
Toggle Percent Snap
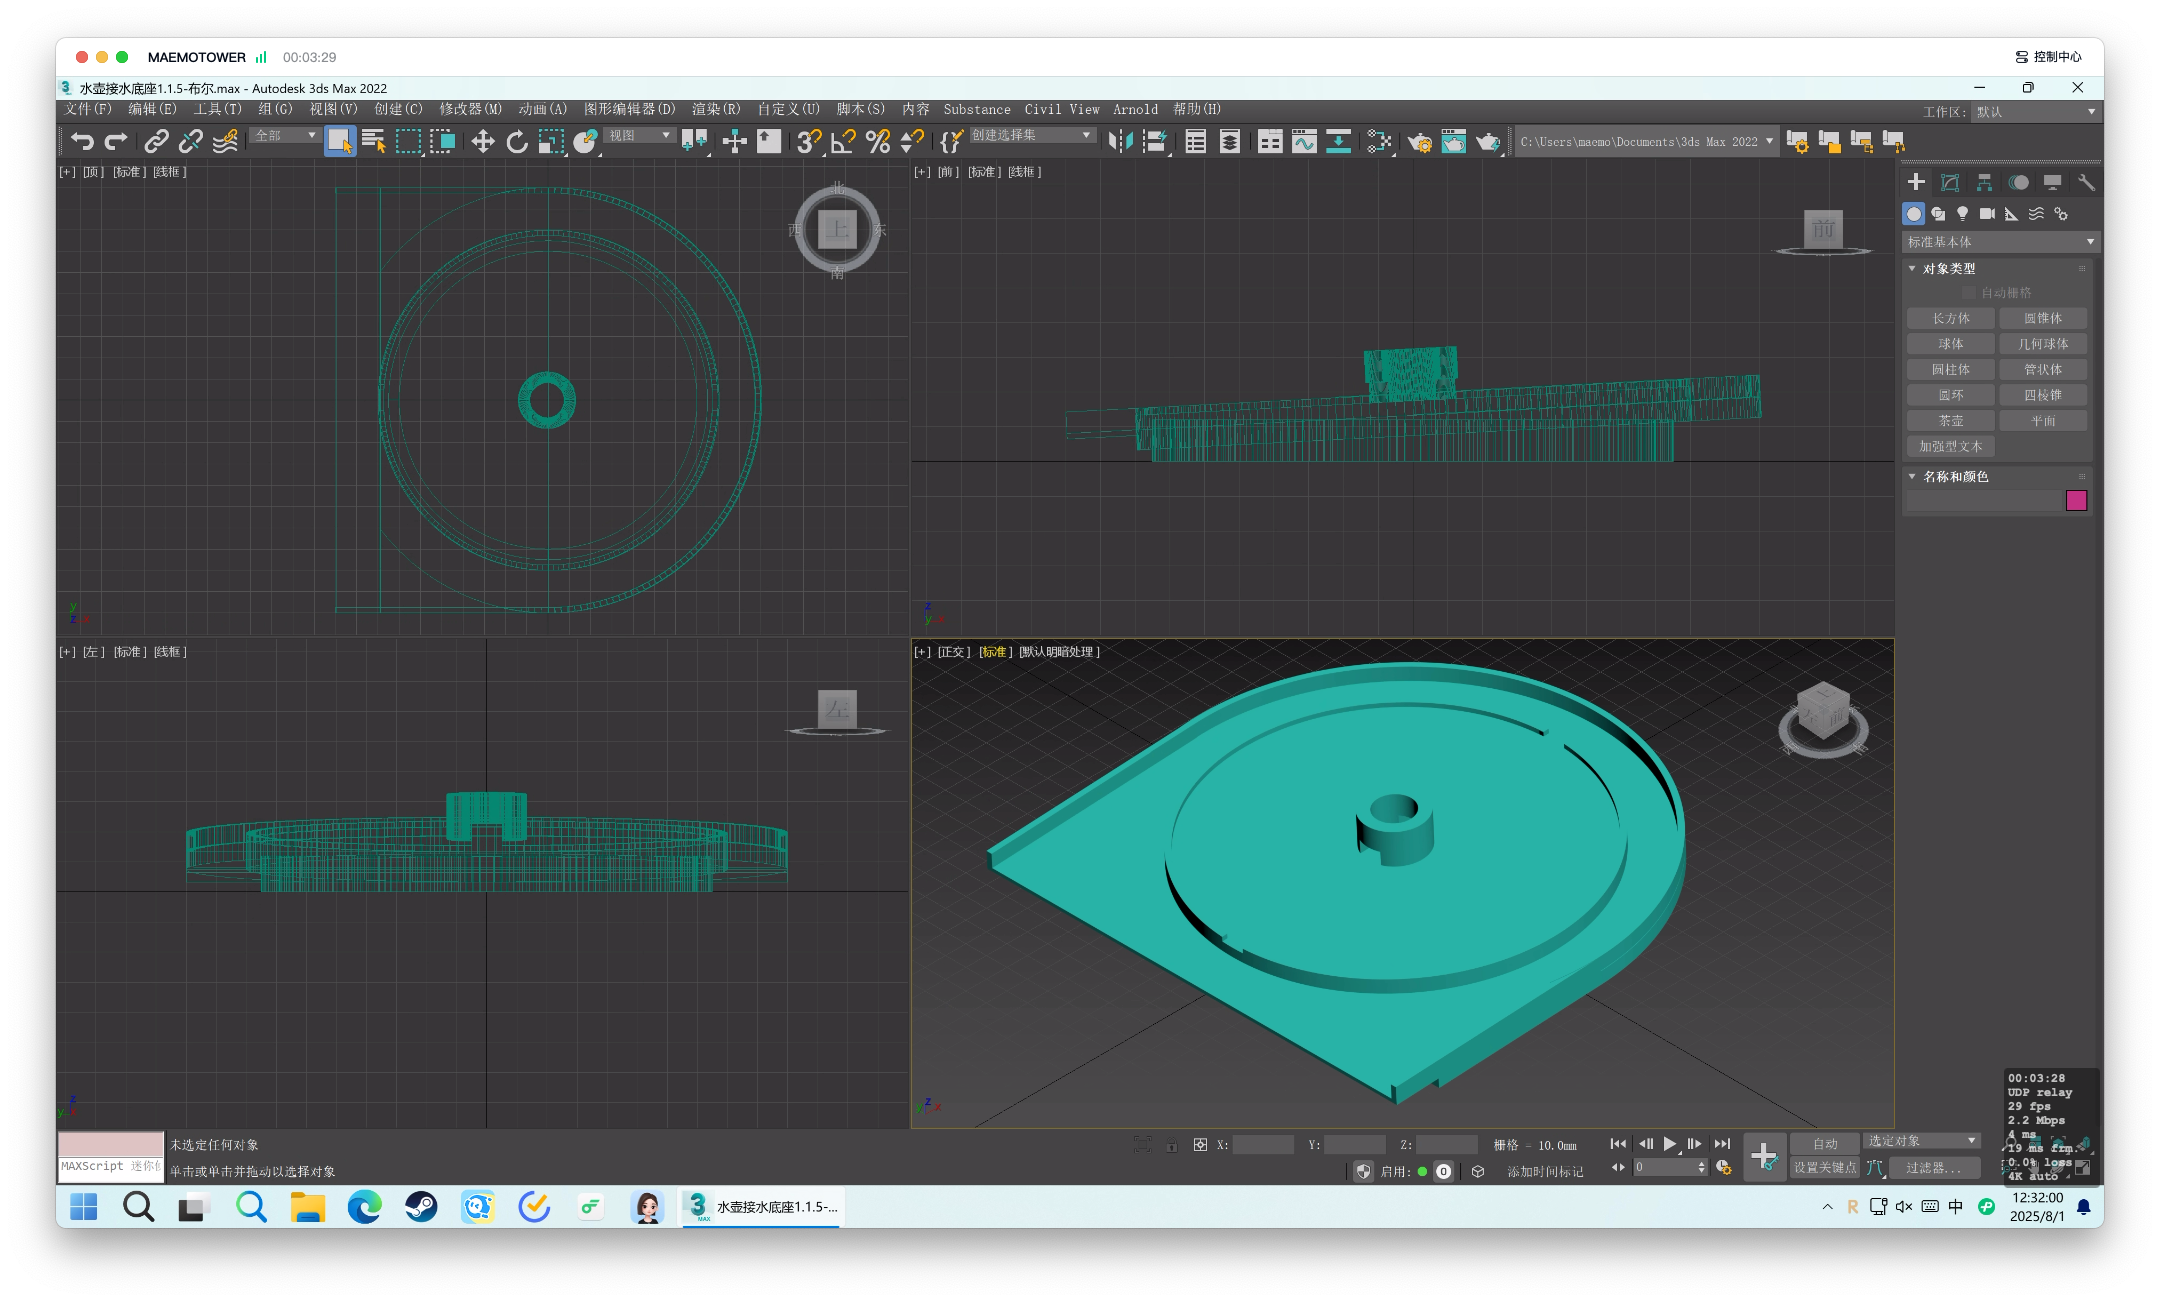coord(878,141)
